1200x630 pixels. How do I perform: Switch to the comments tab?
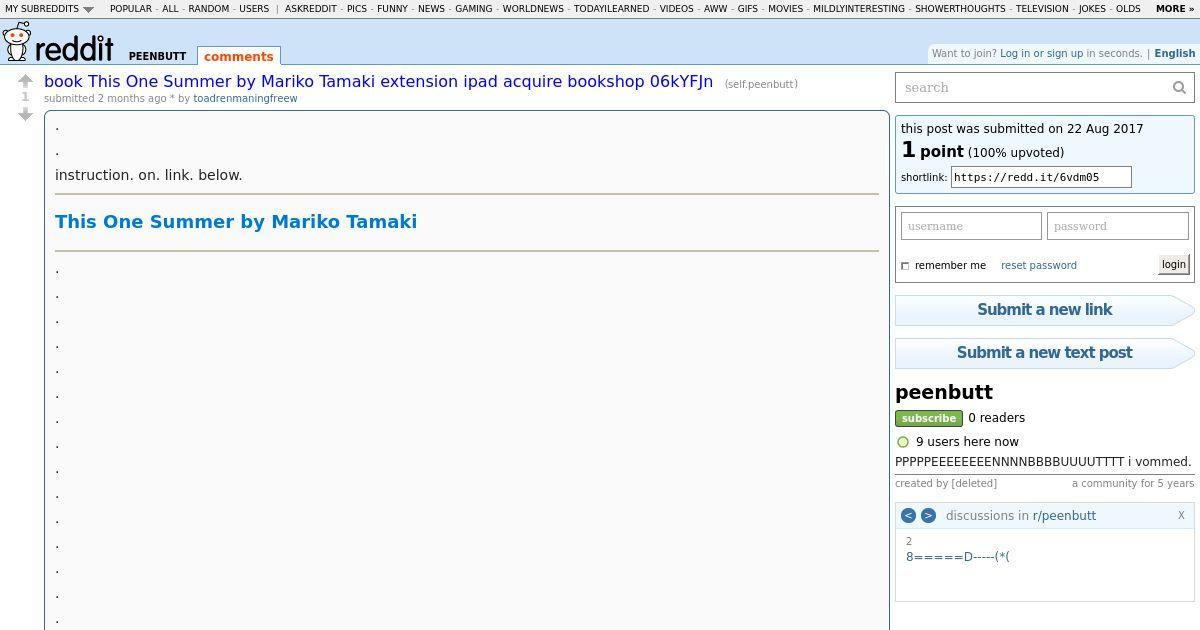(238, 56)
